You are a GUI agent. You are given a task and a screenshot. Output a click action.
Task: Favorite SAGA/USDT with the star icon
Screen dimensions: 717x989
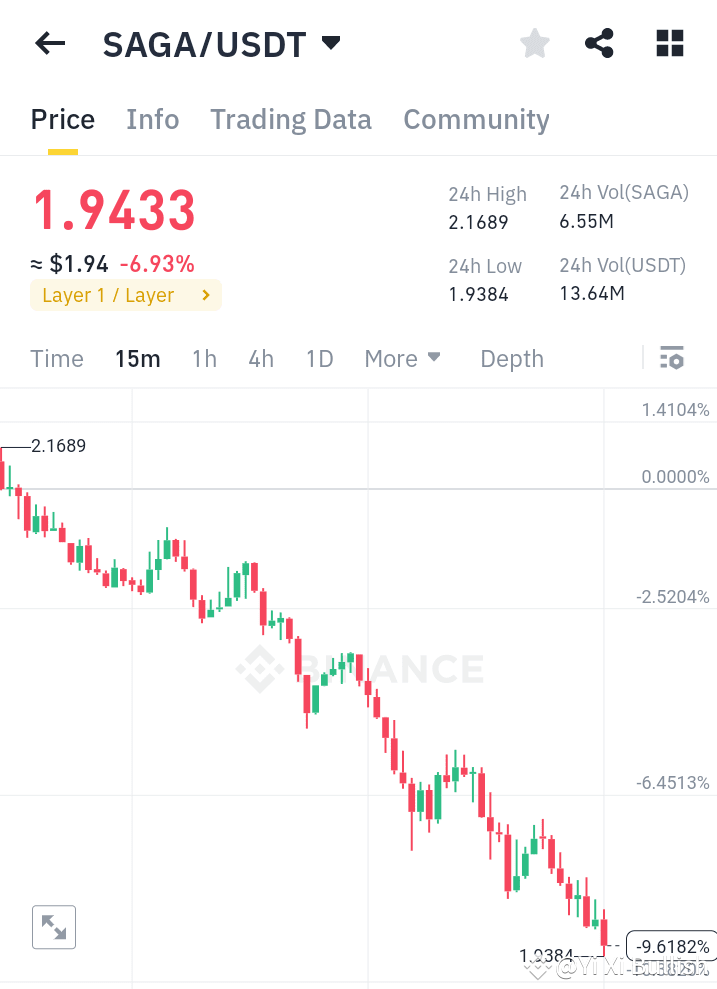pyautogui.click(x=534, y=43)
